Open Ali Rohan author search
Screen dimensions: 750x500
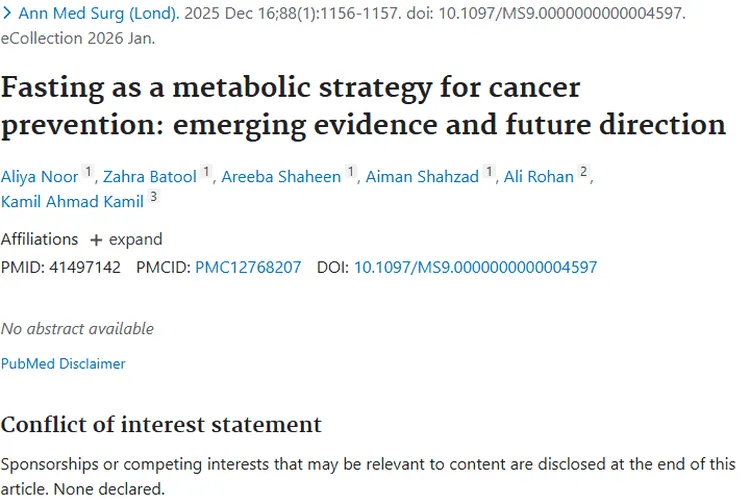coord(539,177)
